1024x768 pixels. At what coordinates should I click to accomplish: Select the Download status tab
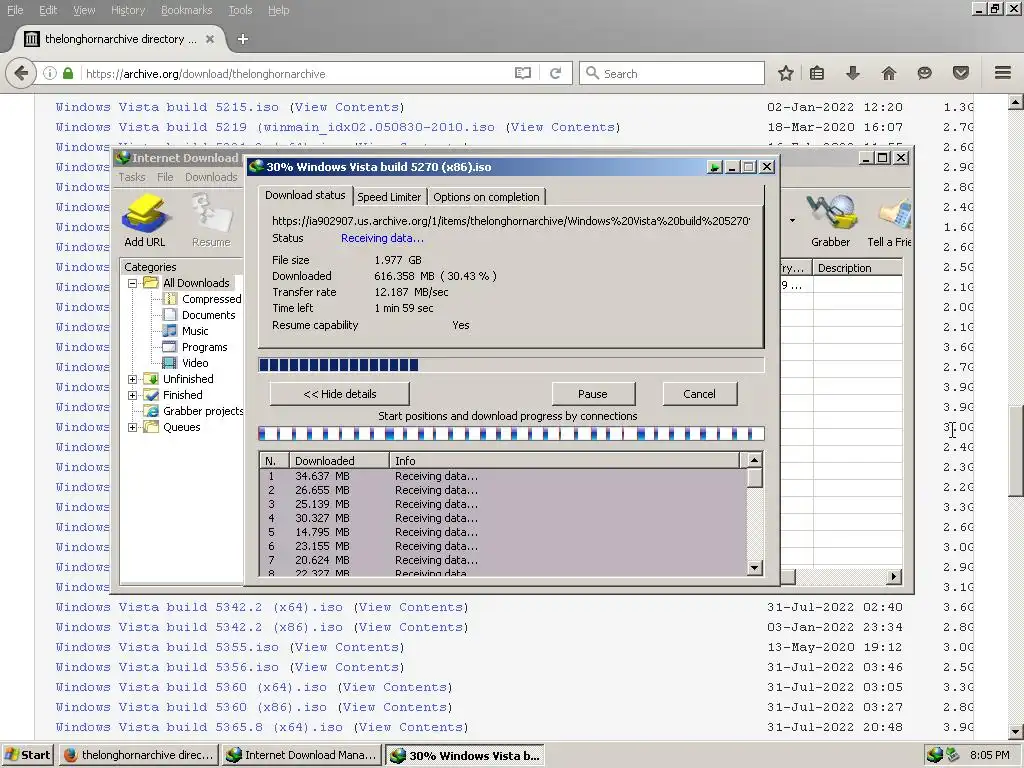(x=305, y=195)
